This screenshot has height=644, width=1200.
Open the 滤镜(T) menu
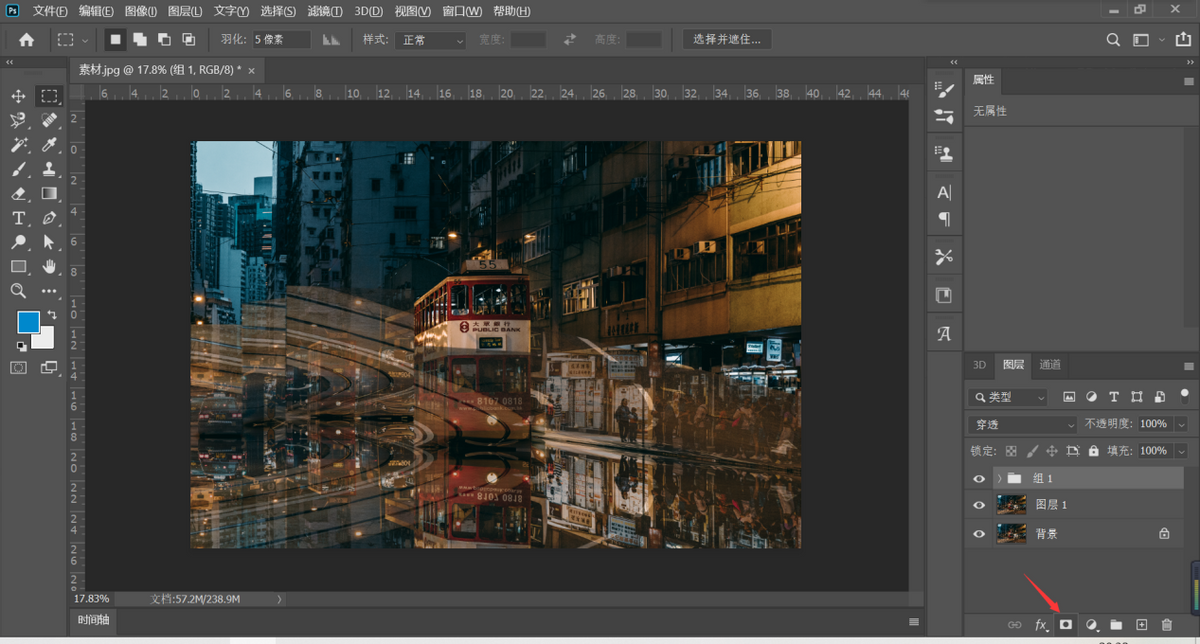[x=325, y=11]
